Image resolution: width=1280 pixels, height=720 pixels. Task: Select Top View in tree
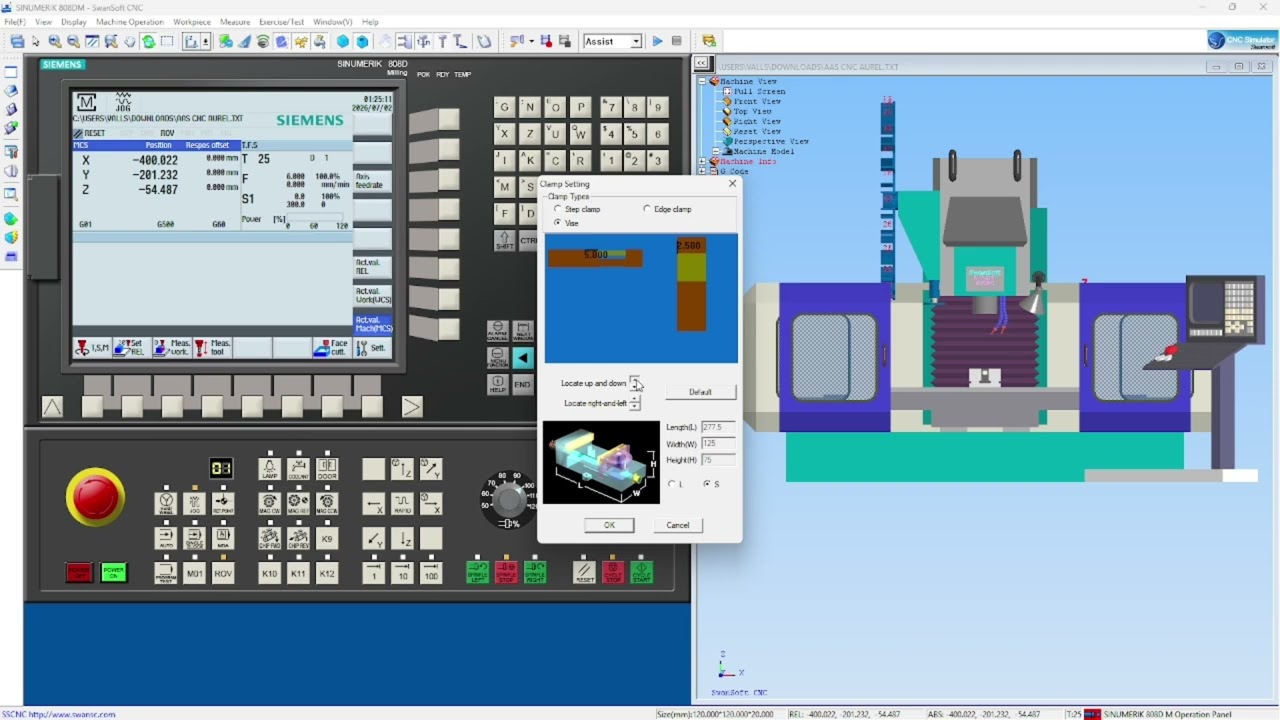(752, 111)
